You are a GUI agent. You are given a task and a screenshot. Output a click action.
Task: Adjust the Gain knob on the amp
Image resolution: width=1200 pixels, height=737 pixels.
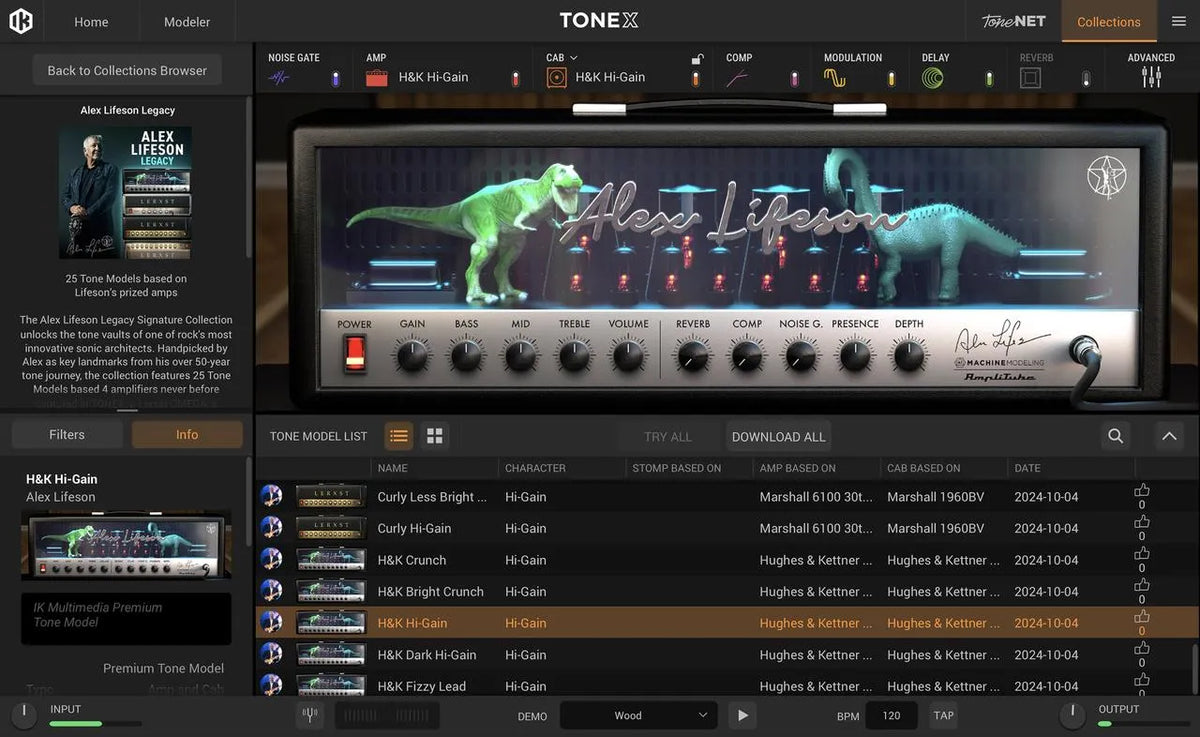point(411,352)
